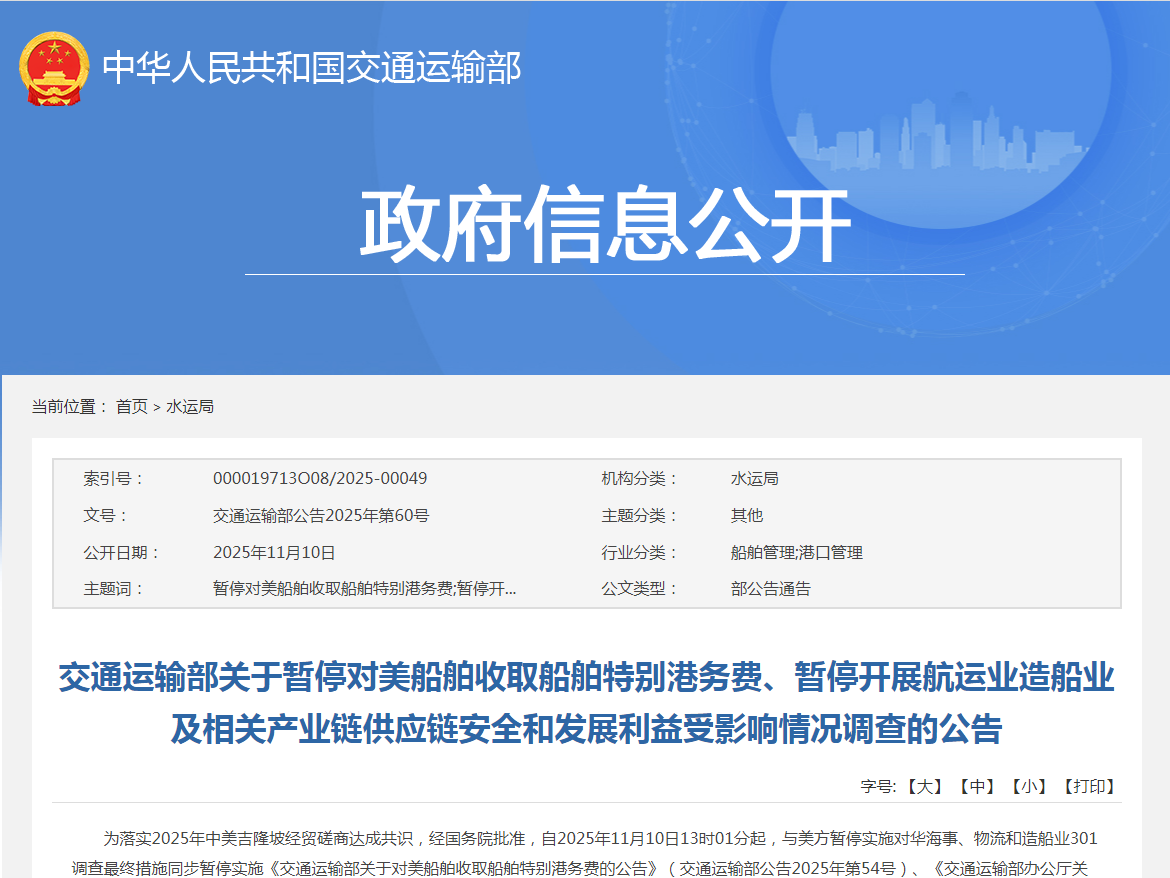
Task: Click the 政府信息公开 banner heading
Action: 604,226
